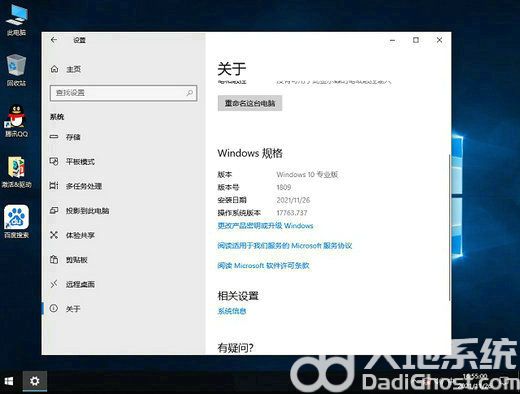Open 此电脑 desktop icon

16,21
